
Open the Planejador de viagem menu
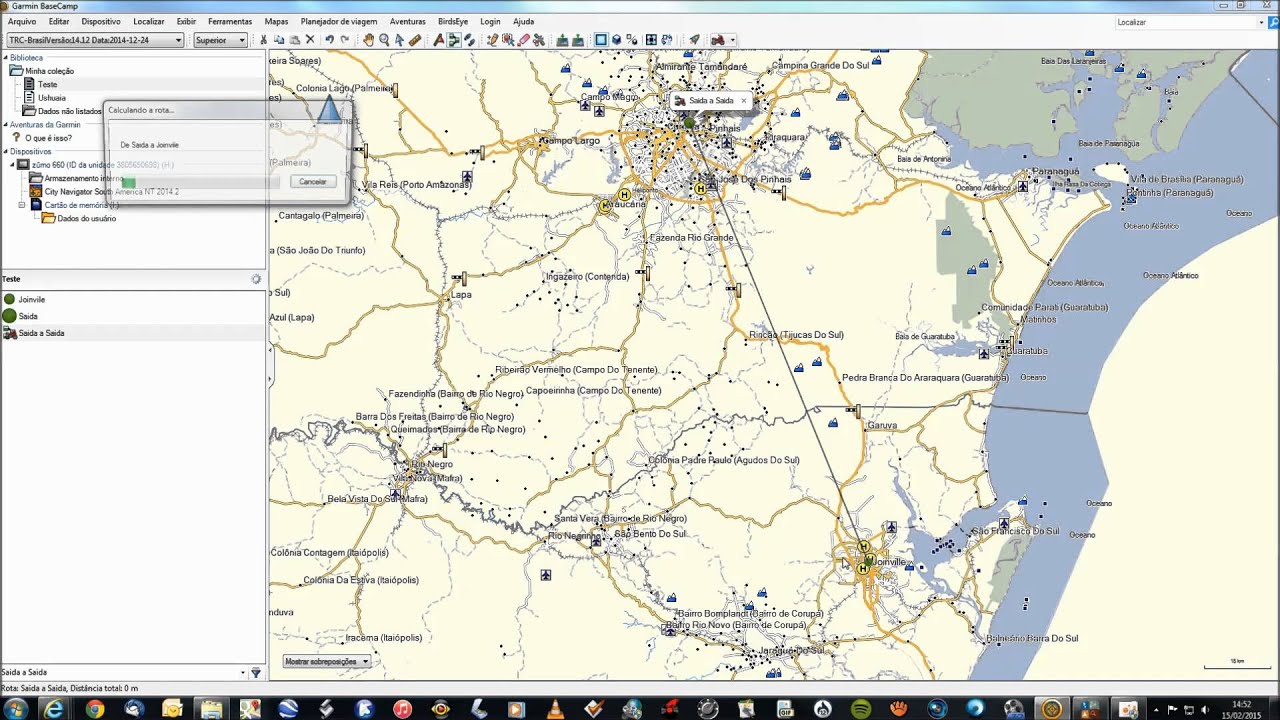point(339,21)
